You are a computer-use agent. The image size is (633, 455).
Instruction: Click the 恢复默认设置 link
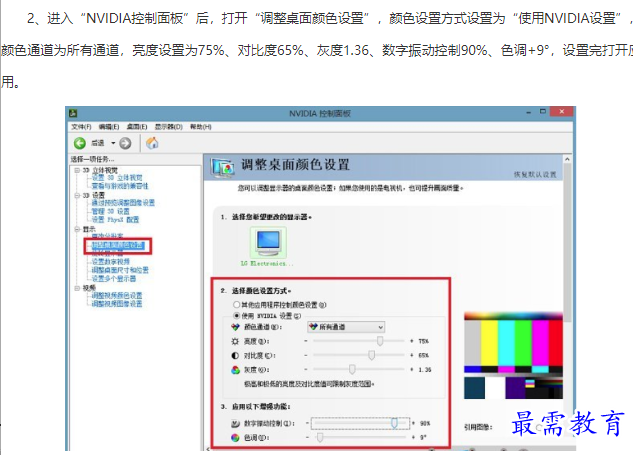click(x=535, y=174)
